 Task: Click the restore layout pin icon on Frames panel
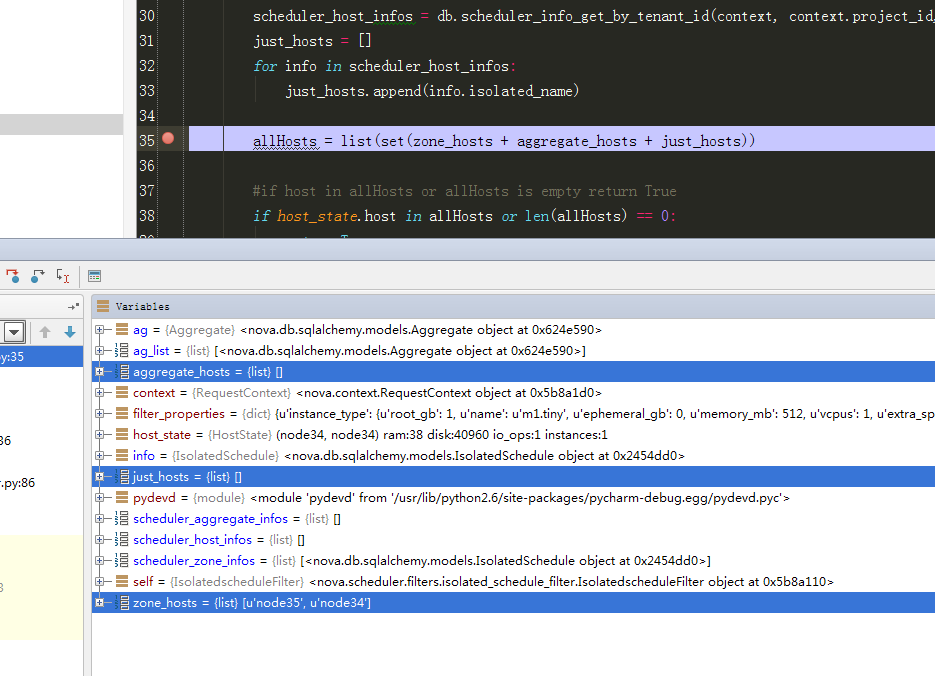pos(73,306)
